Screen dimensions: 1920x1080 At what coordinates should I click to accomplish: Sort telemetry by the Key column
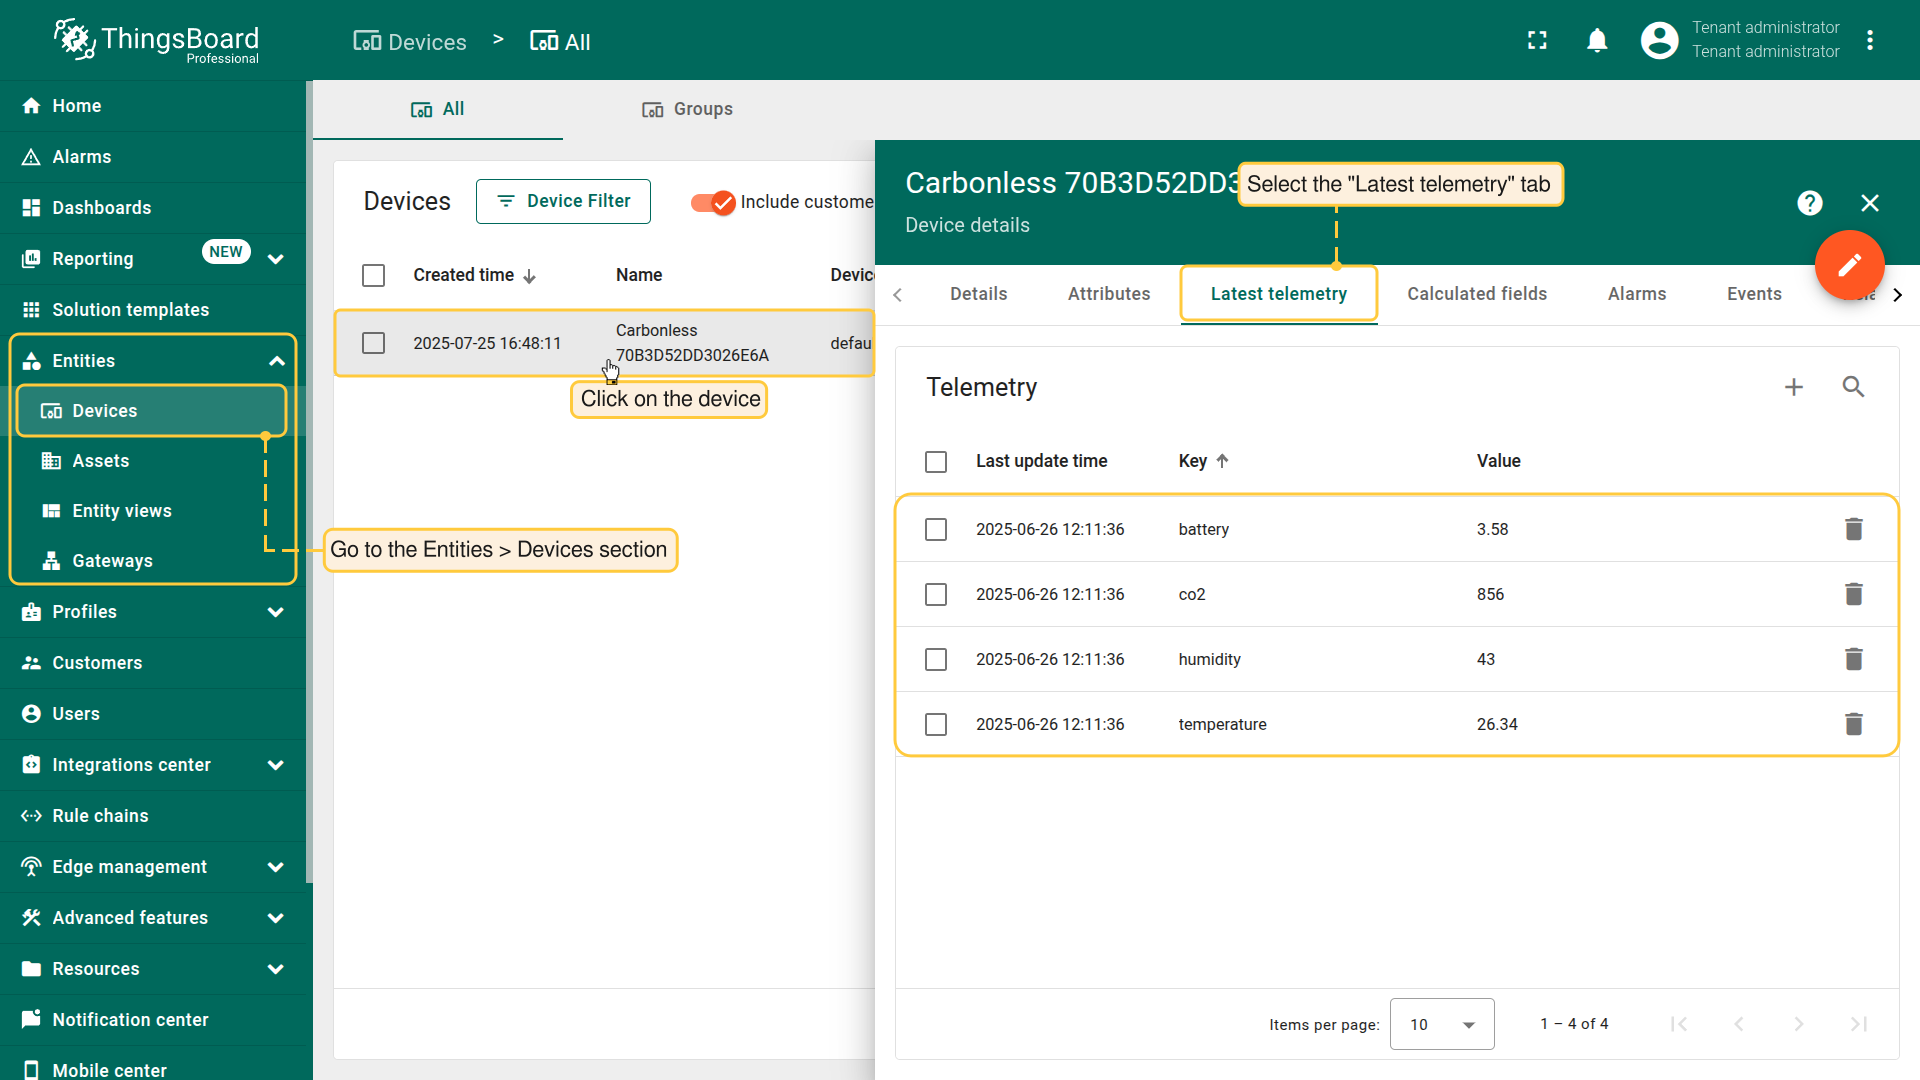click(x=1193, y=461)
